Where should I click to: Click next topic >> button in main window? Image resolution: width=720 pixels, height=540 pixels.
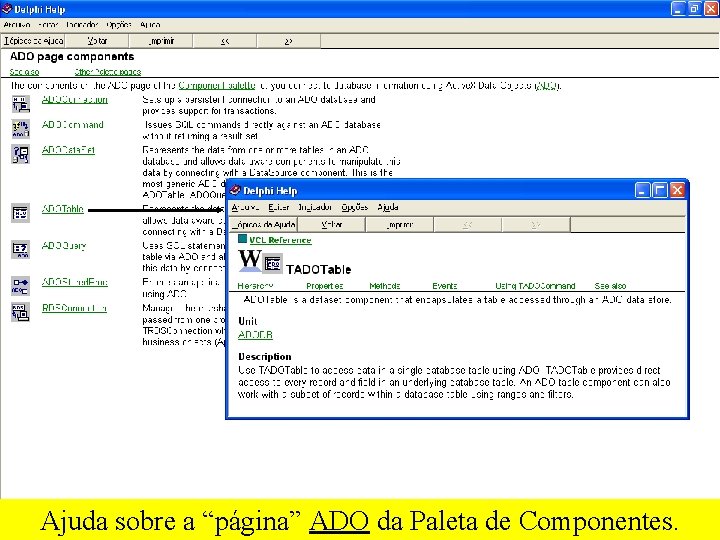point(288,41)
